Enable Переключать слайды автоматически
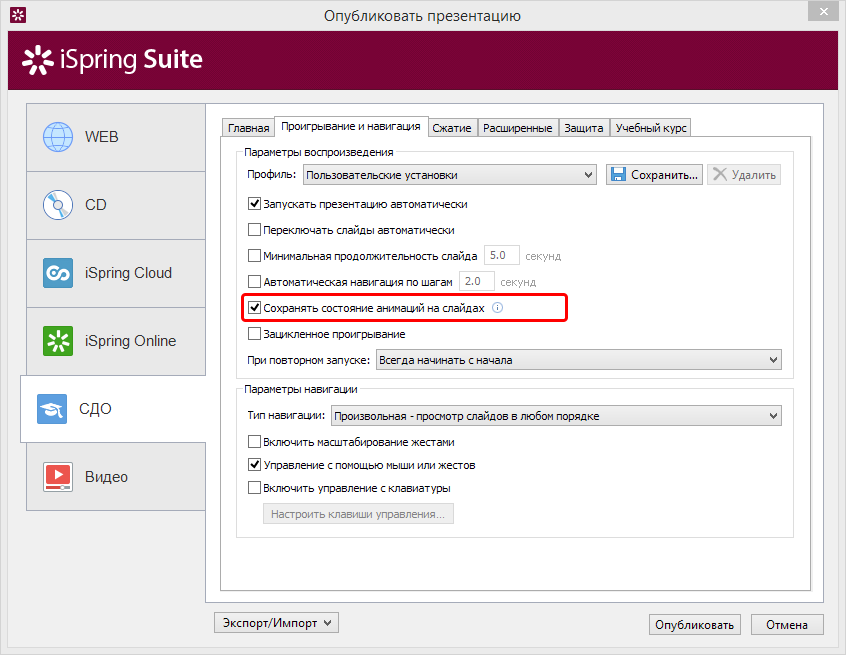The width and height of the screenshot is (846, 655). point(254,230)
